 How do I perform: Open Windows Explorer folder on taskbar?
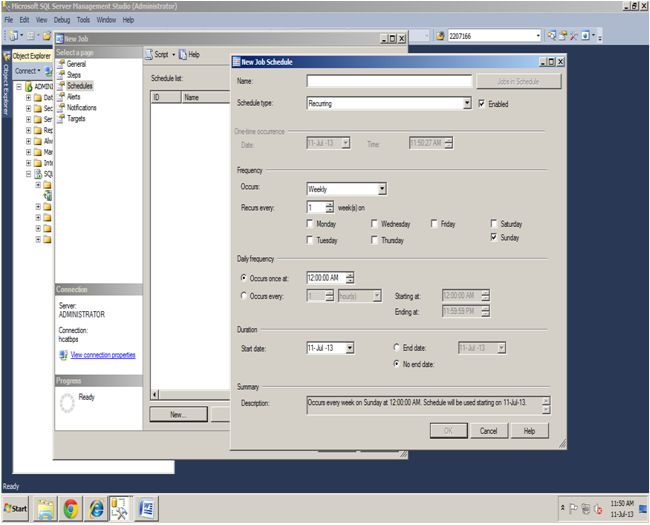(46, 508)
